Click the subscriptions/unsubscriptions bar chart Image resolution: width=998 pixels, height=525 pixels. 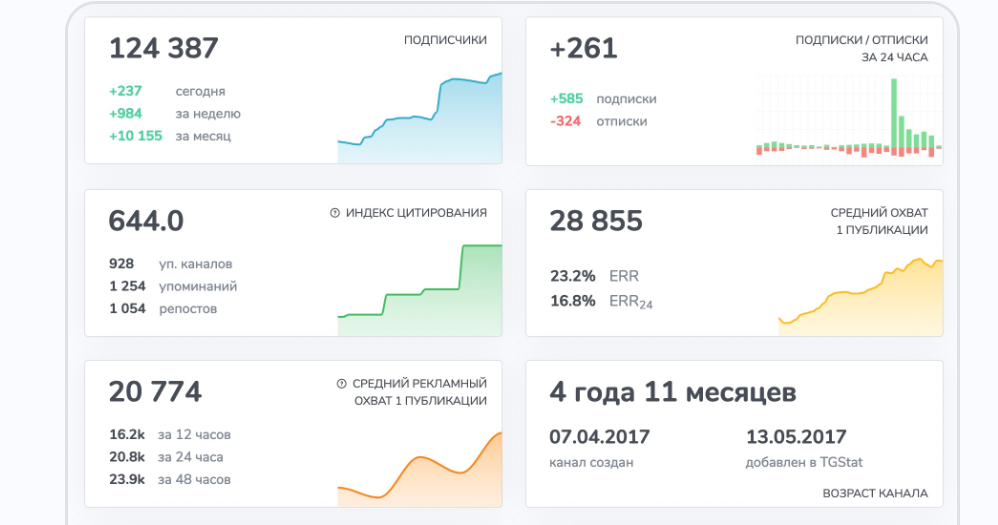coord(848,118)
